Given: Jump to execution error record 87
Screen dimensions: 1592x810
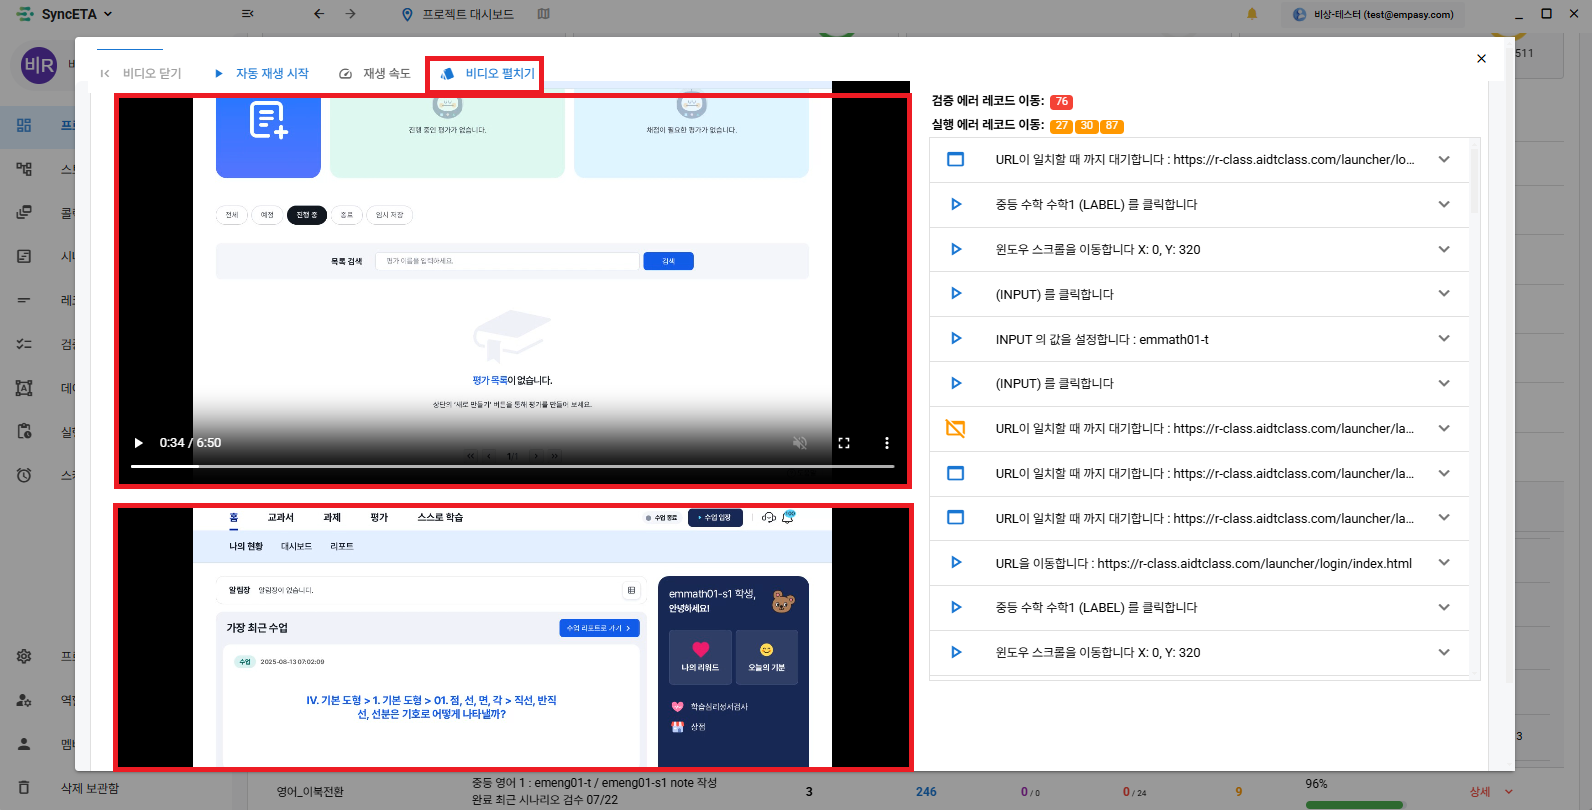Looking at the screenshot, I should (x=1111, y=126).
